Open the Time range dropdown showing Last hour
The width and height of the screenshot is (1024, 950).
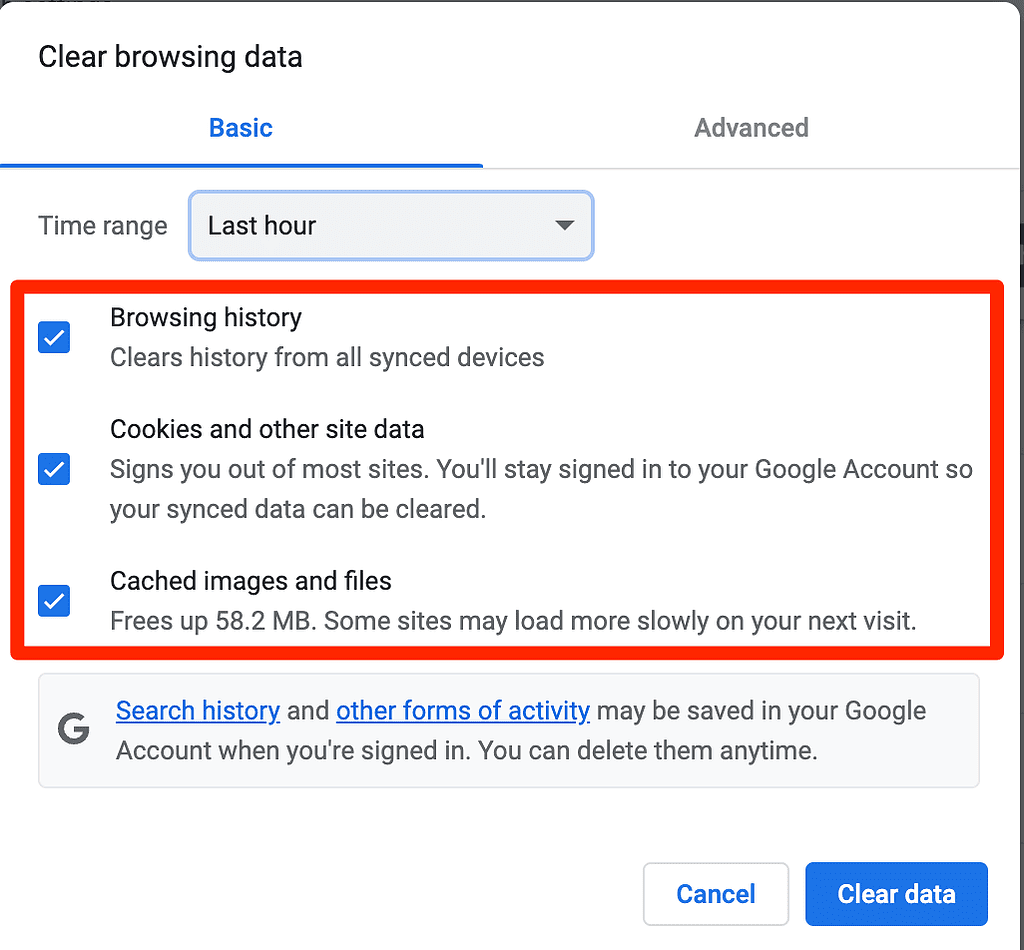(391, 225)
